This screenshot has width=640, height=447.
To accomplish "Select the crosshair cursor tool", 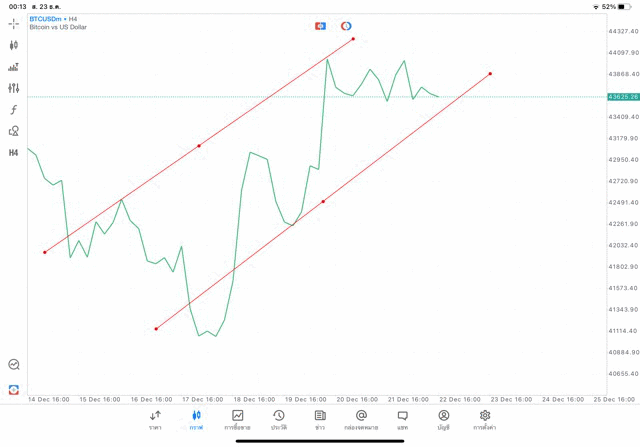I will point(14,23).
